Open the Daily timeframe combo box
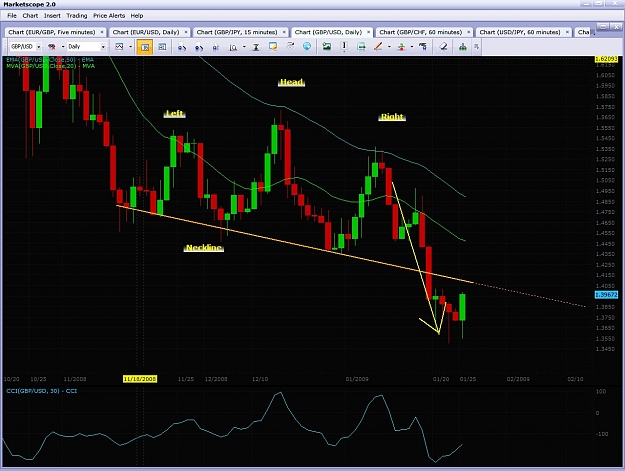 [86, 47]
